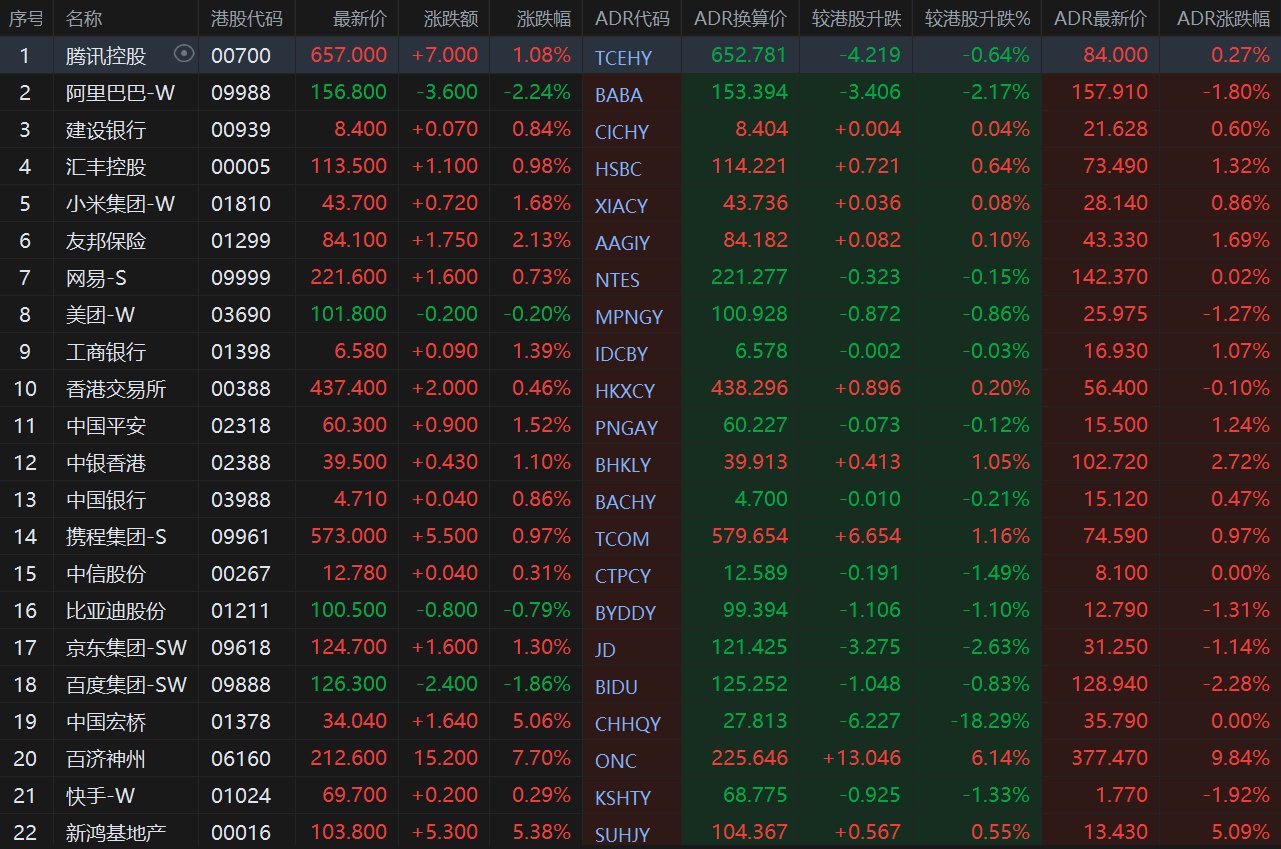Select the 香港交易所 stock name

[x=116, y=388]
